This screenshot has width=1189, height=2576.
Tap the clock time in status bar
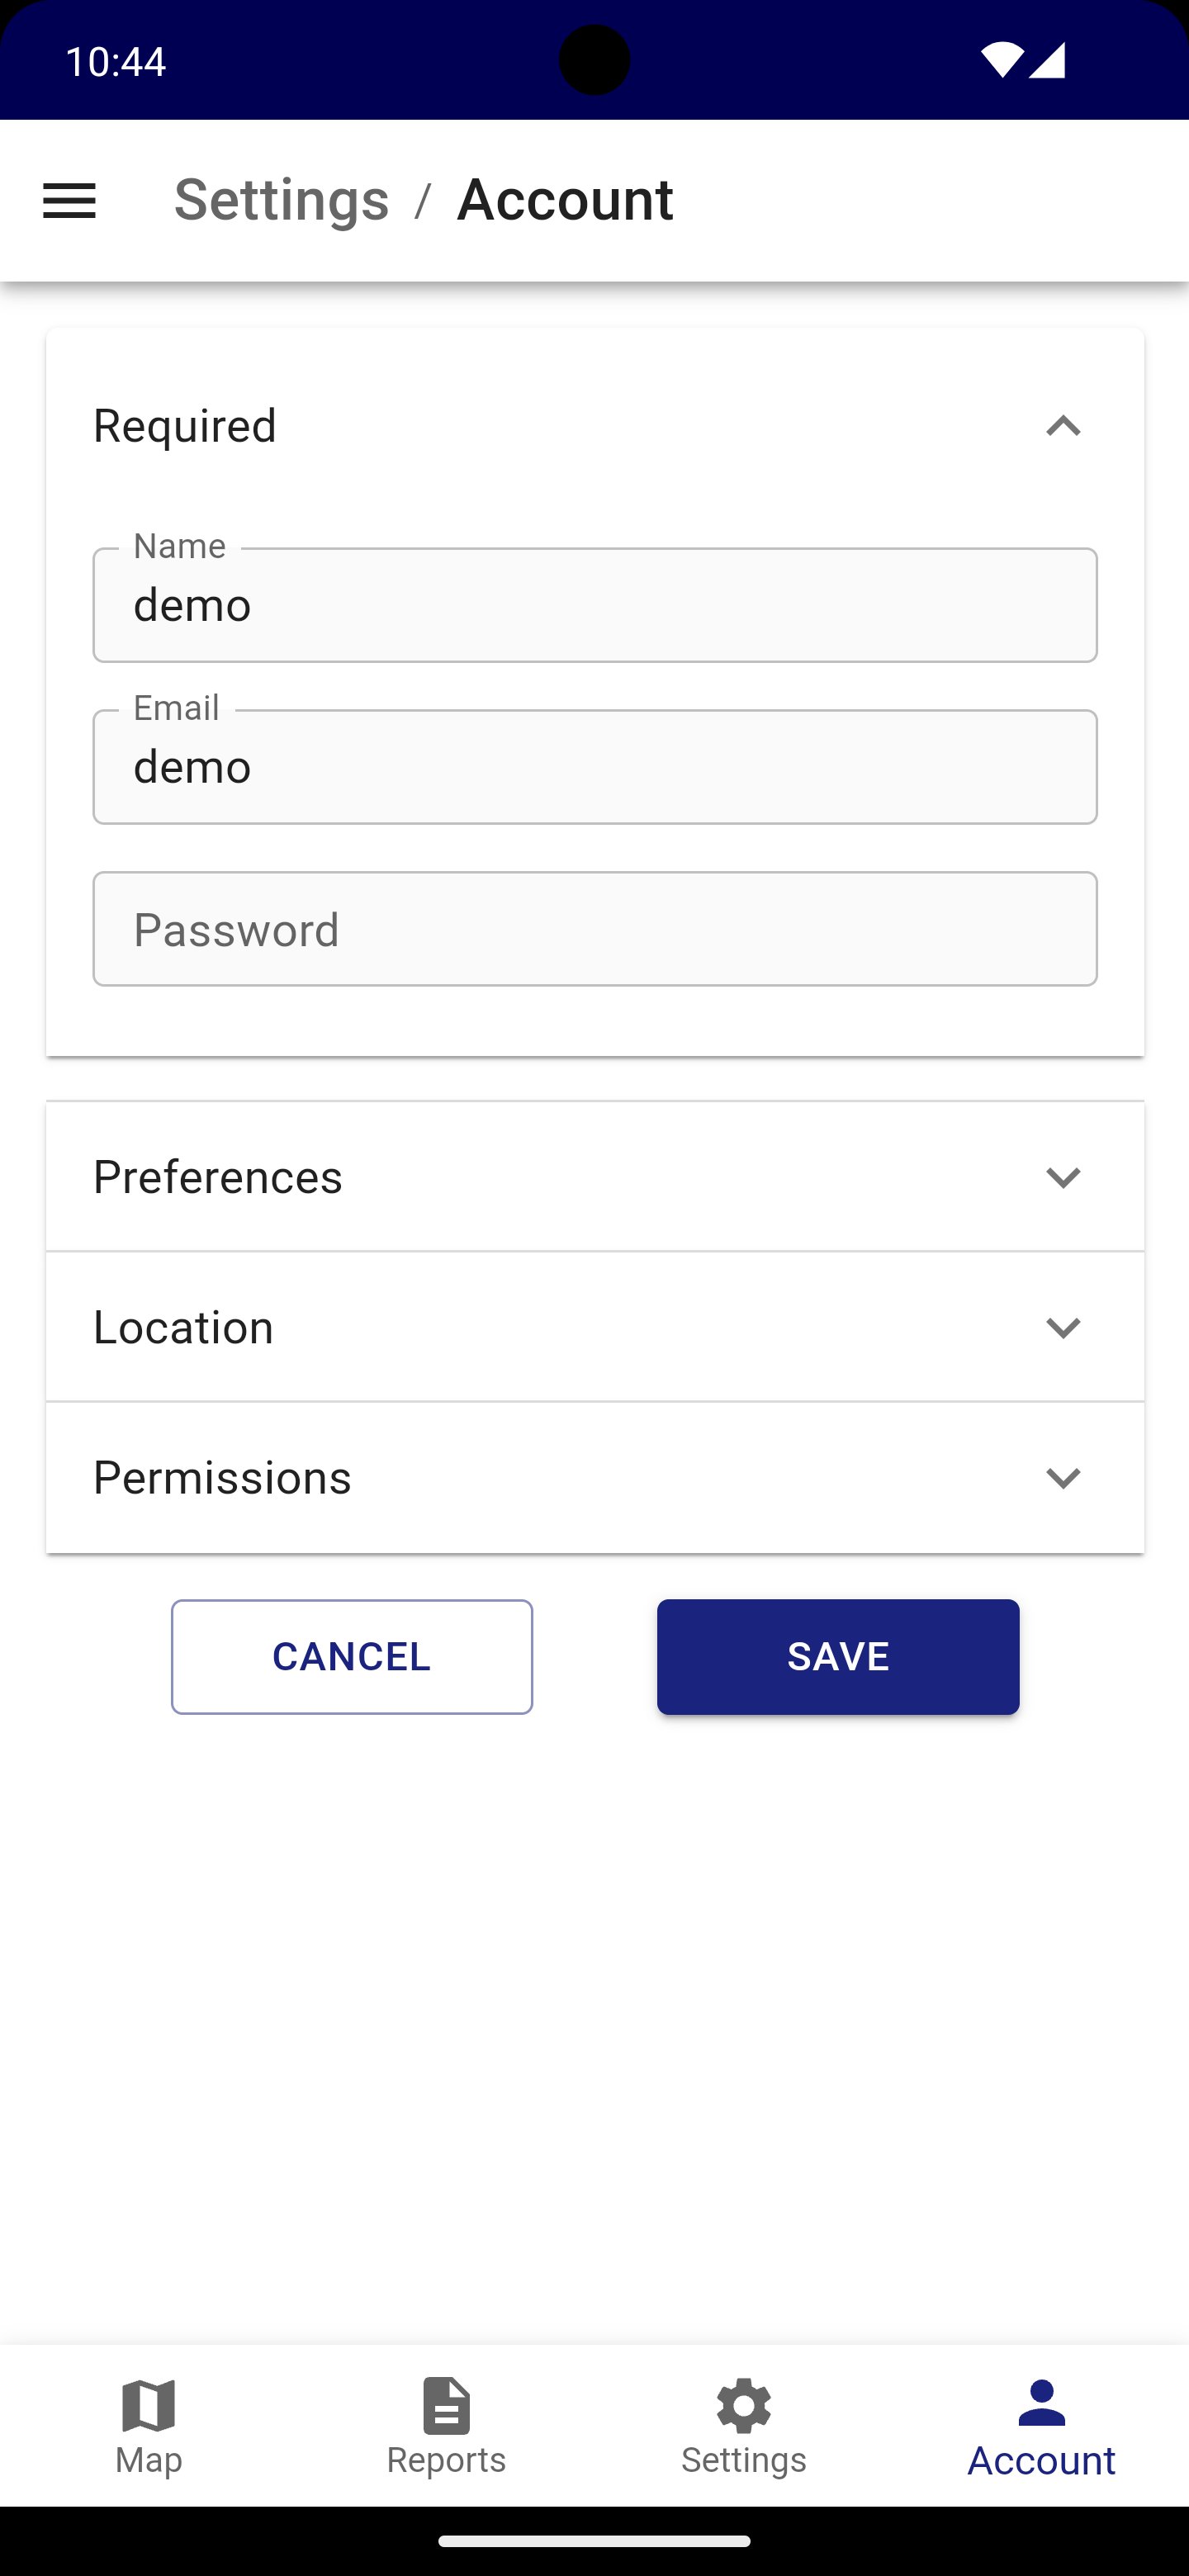(115, 61)
